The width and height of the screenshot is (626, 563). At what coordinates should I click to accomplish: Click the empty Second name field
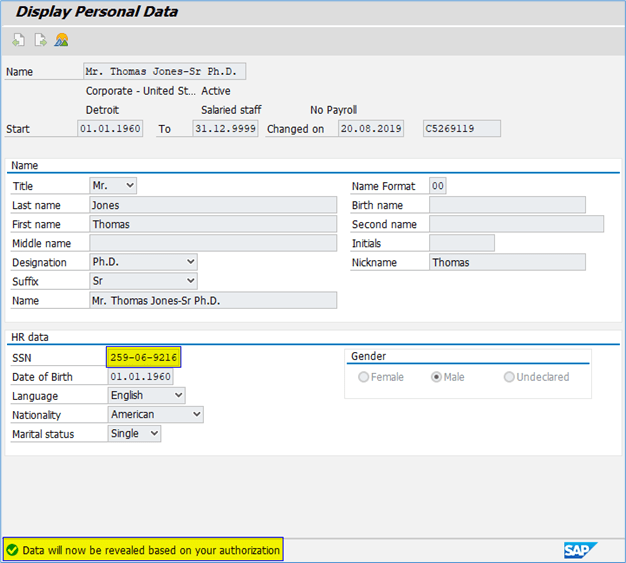pos(517,224)
